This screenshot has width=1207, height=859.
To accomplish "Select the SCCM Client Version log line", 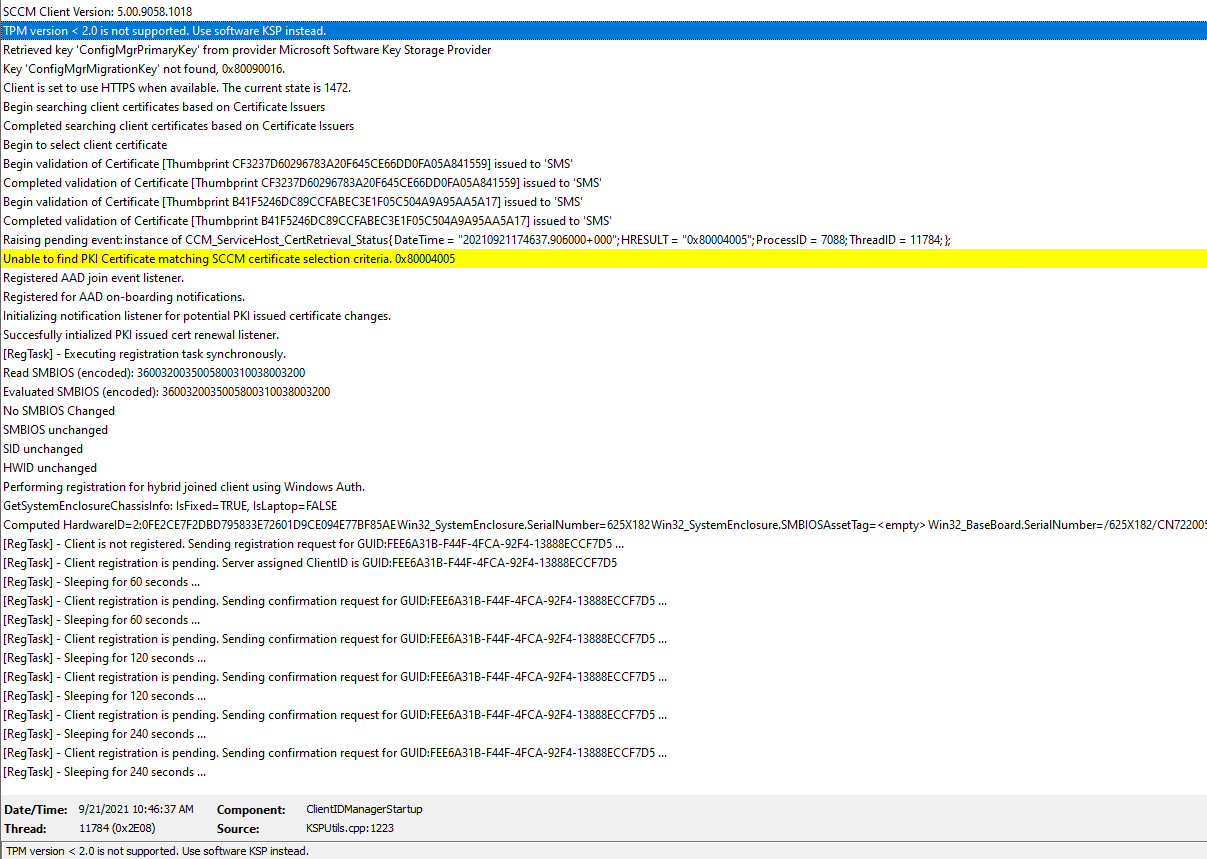I will (98, 12).
